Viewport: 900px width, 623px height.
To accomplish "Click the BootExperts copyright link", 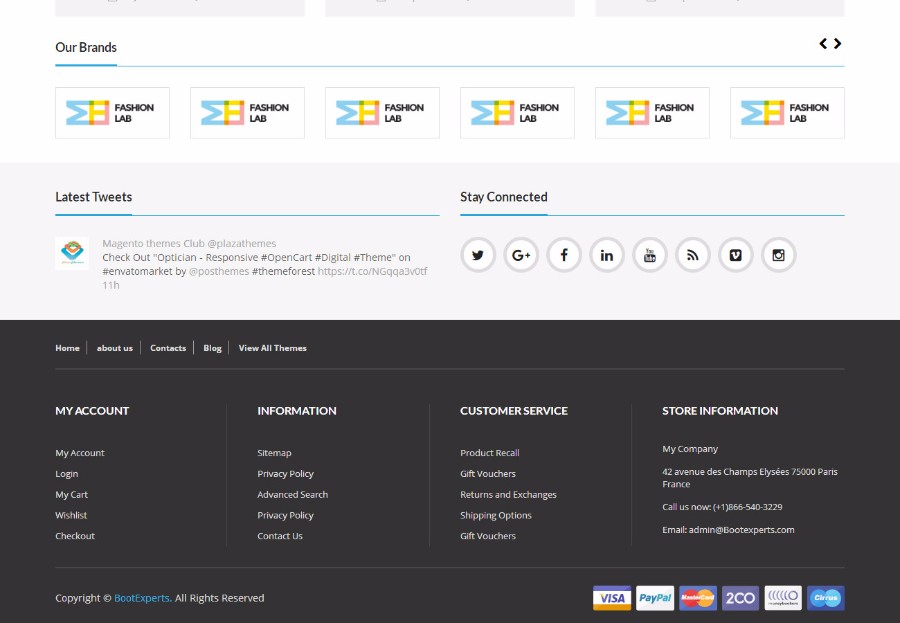I will (142, 598).
